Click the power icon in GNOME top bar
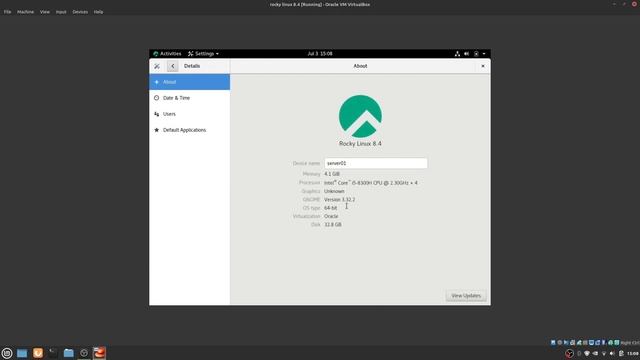 pos(476,53)
